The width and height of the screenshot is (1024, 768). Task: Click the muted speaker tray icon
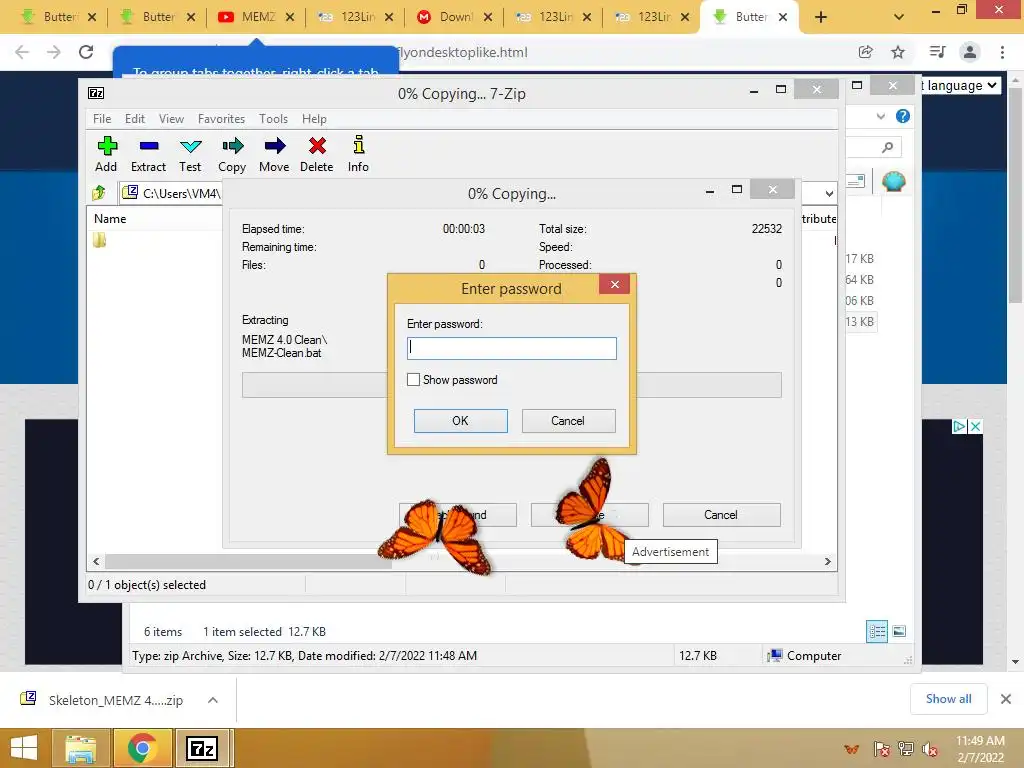(929, 749)
